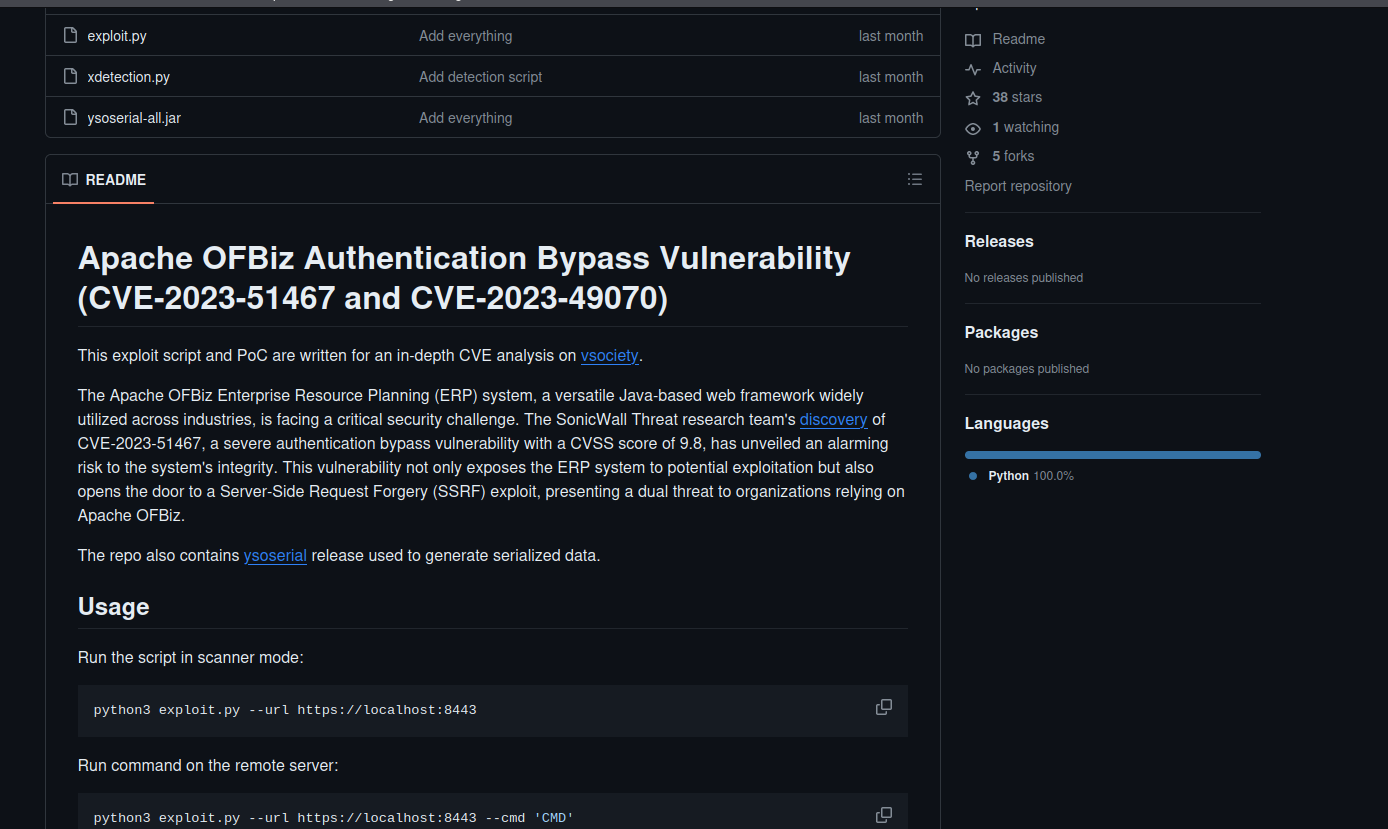Viewport: 1388px width, 829px height.
Task: Click the file icon beside ysoserial-all.jar
Action: (70, 118)
